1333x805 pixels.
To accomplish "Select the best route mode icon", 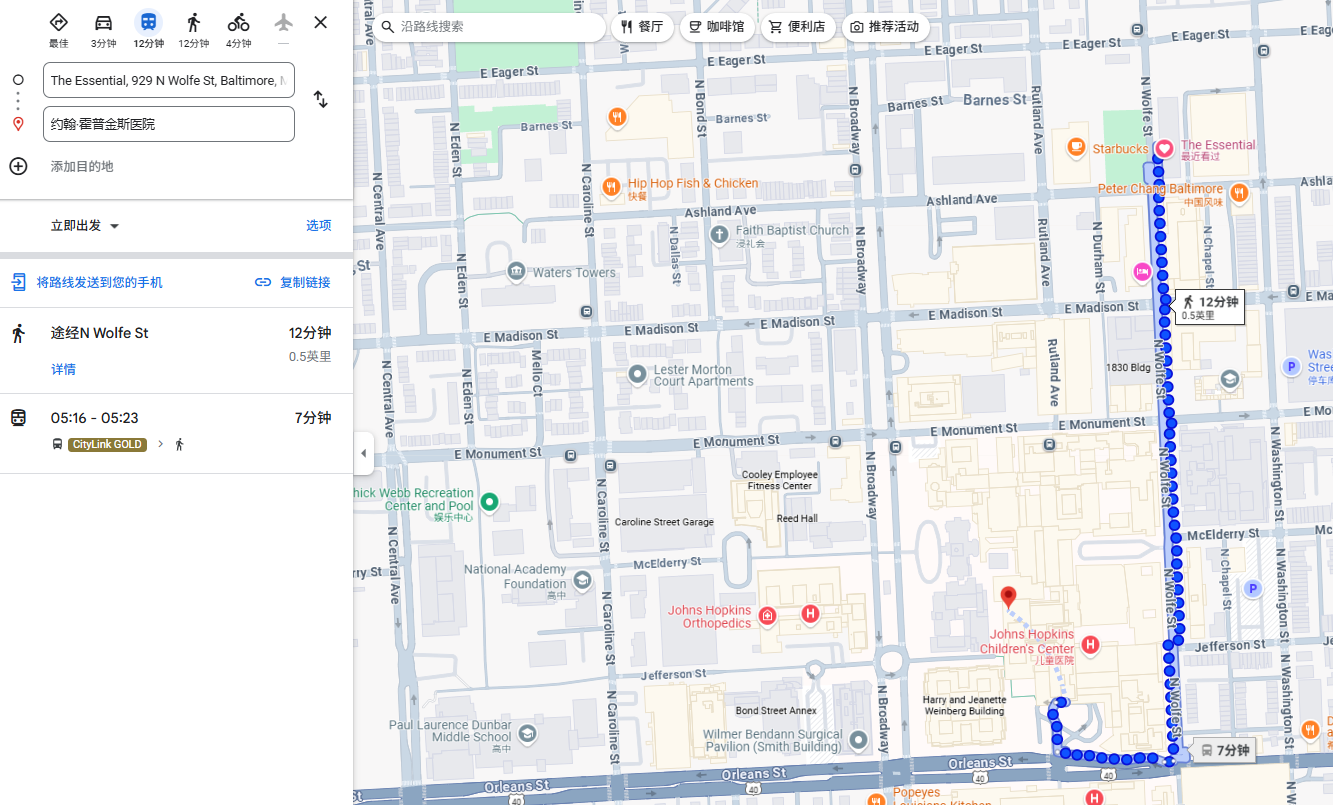I will [58, 23].
